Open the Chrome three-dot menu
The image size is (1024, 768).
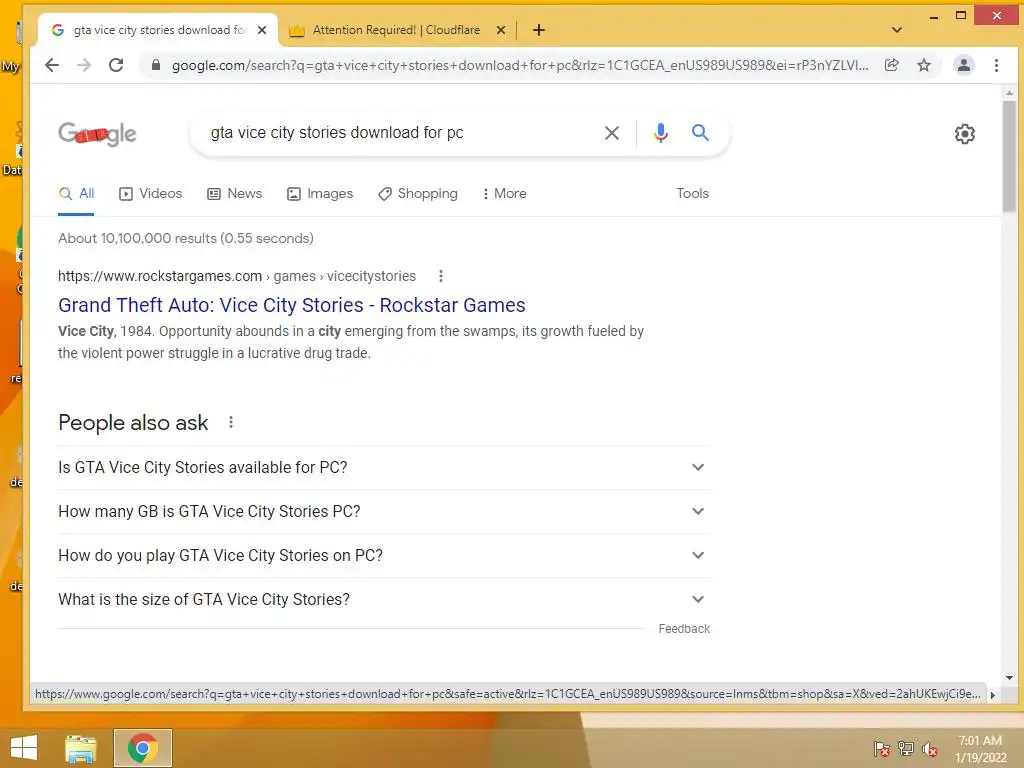(996, 65)
